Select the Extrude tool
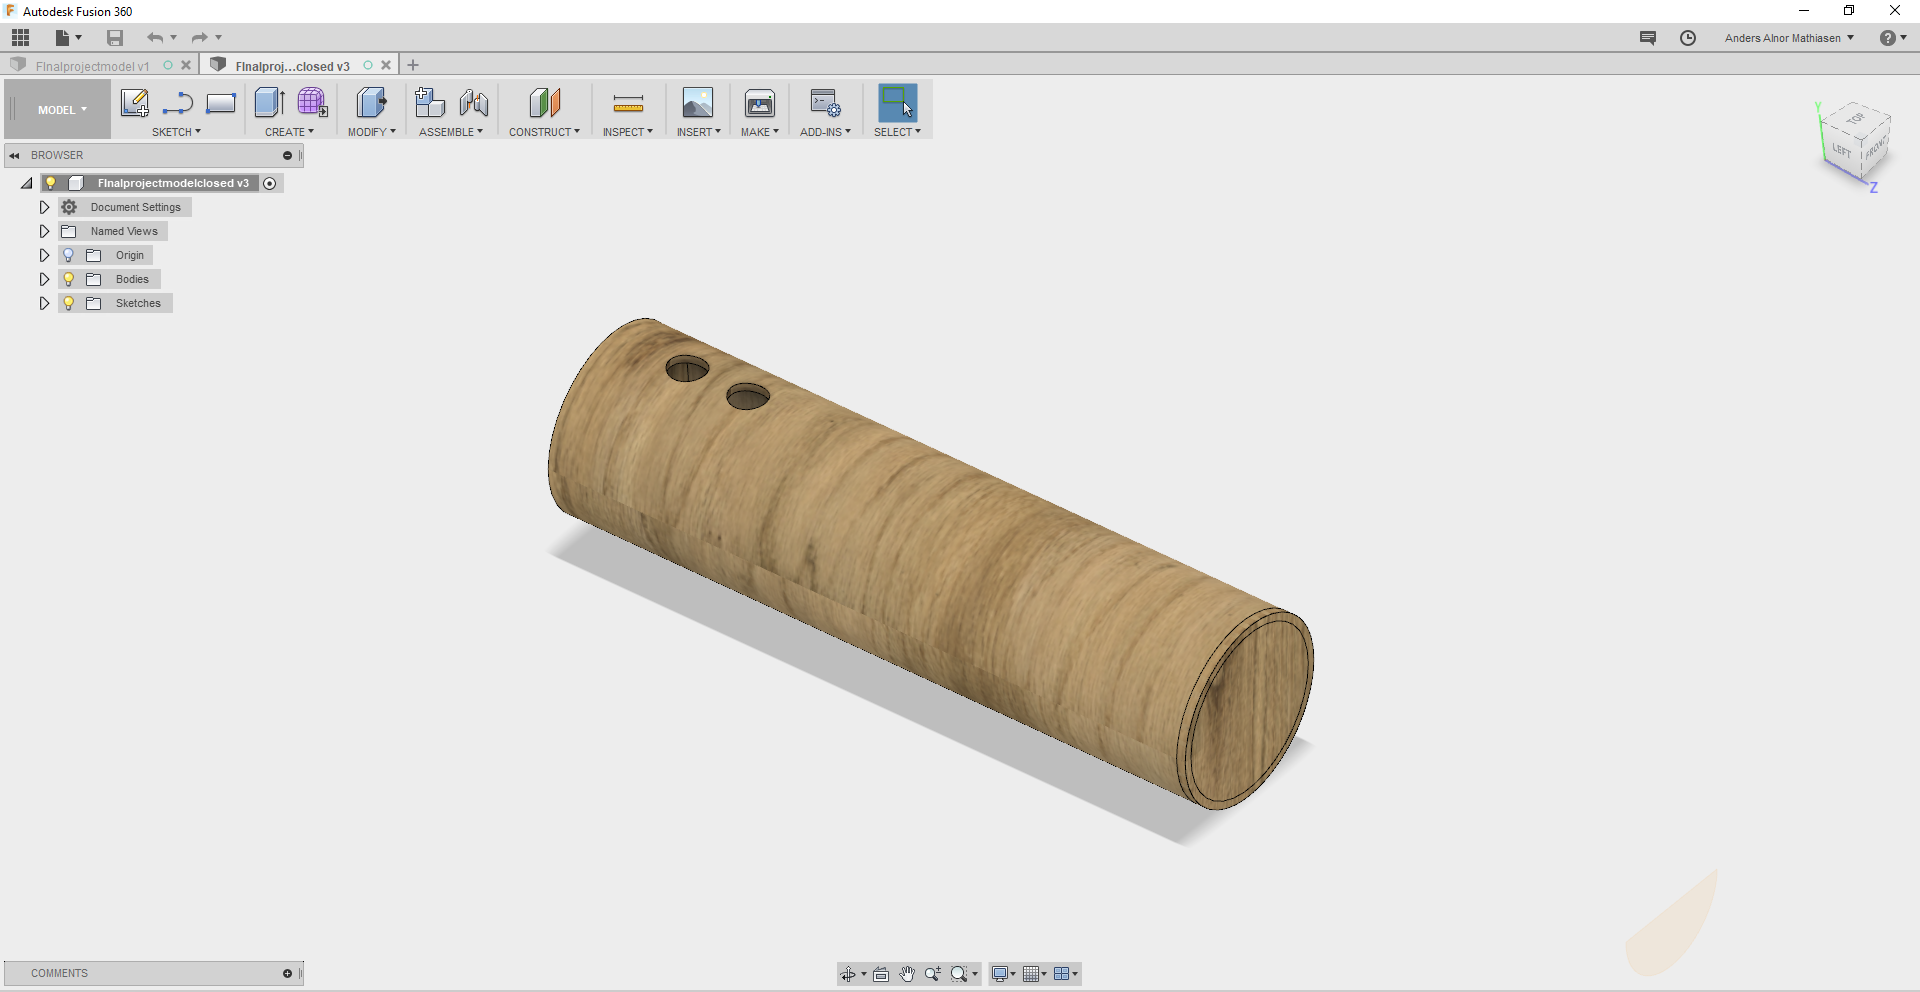 pyautogui.click(x=270, y=103)
